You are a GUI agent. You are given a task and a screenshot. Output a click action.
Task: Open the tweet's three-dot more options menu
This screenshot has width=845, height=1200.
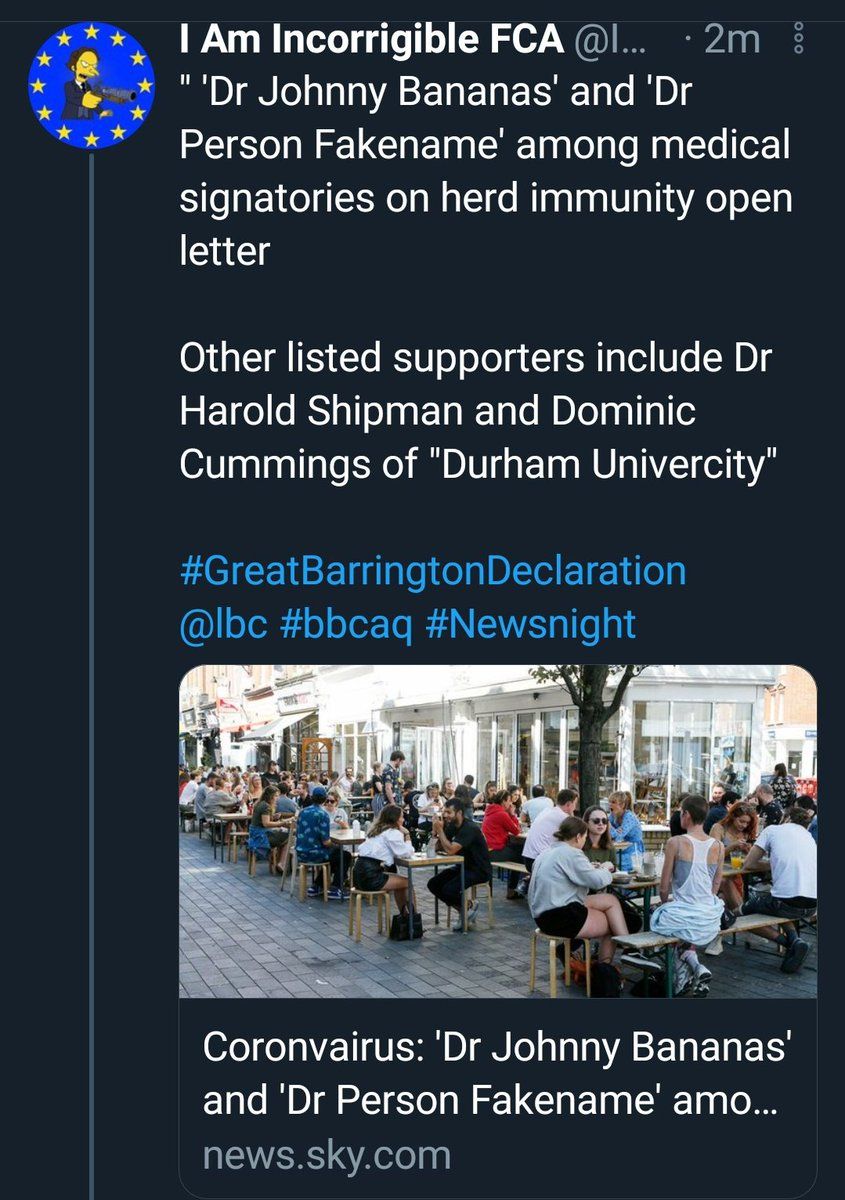(x=797, y=41)
